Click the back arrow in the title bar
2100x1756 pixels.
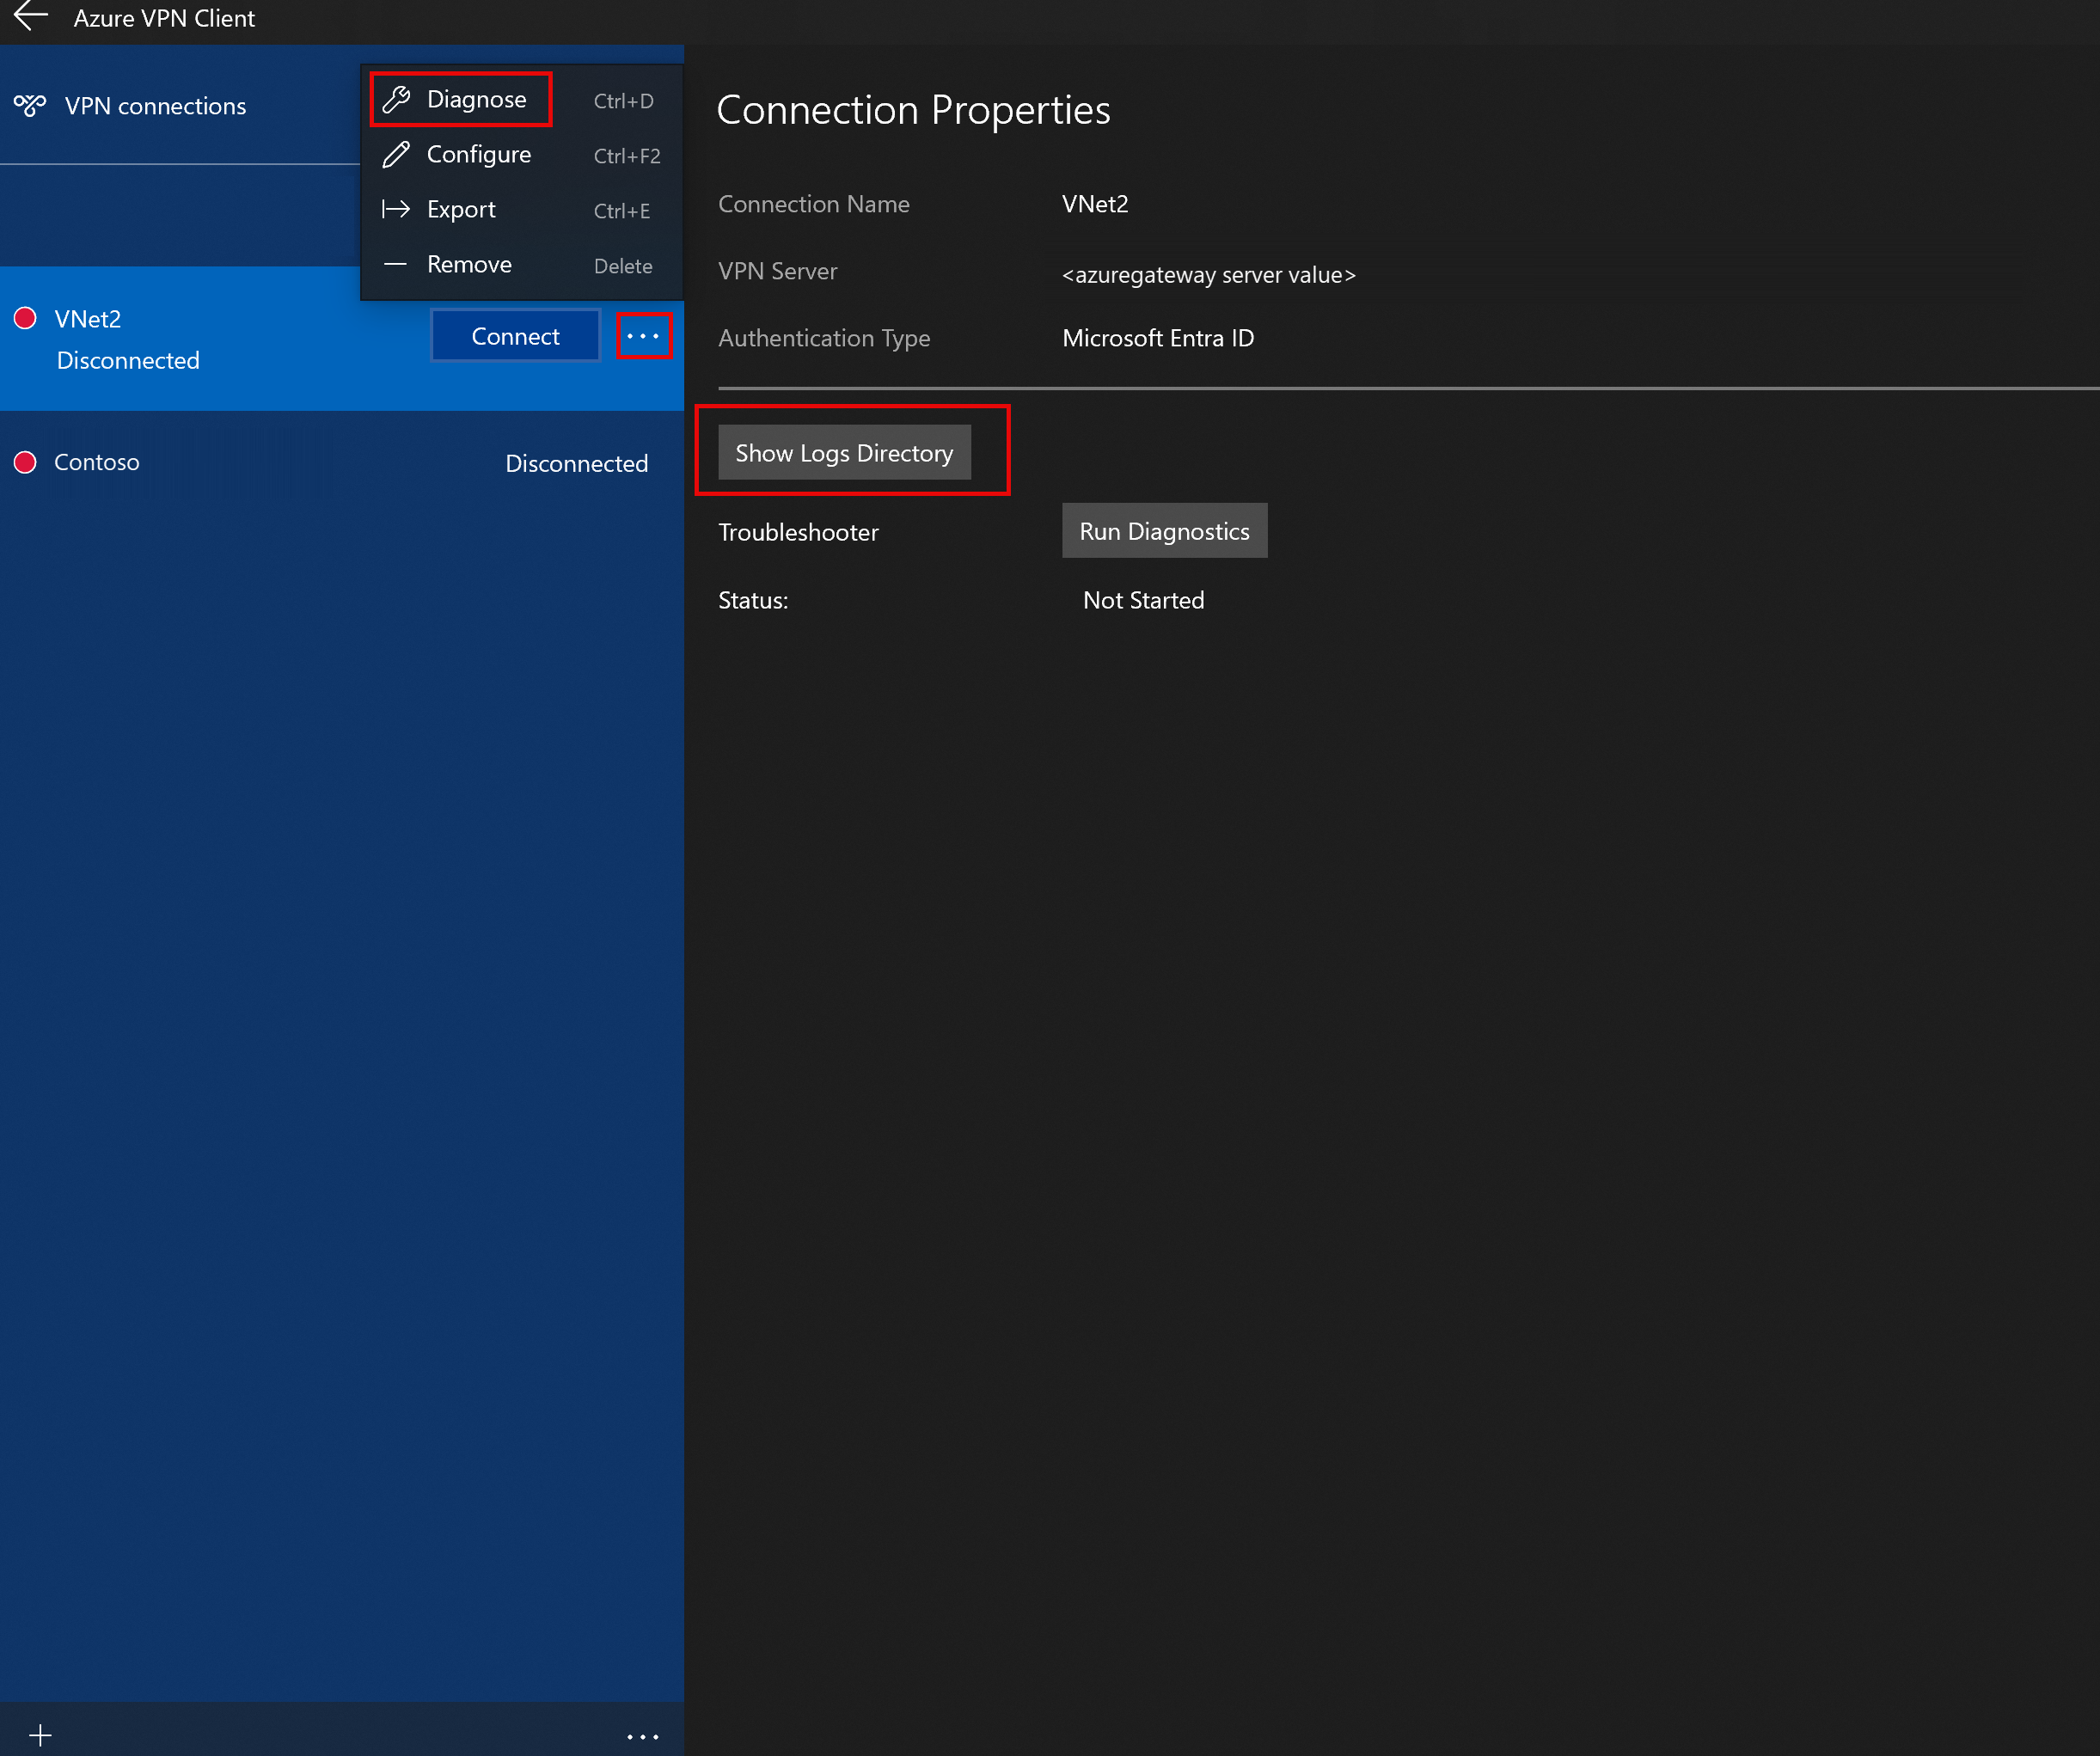click(x=30, y=17)
